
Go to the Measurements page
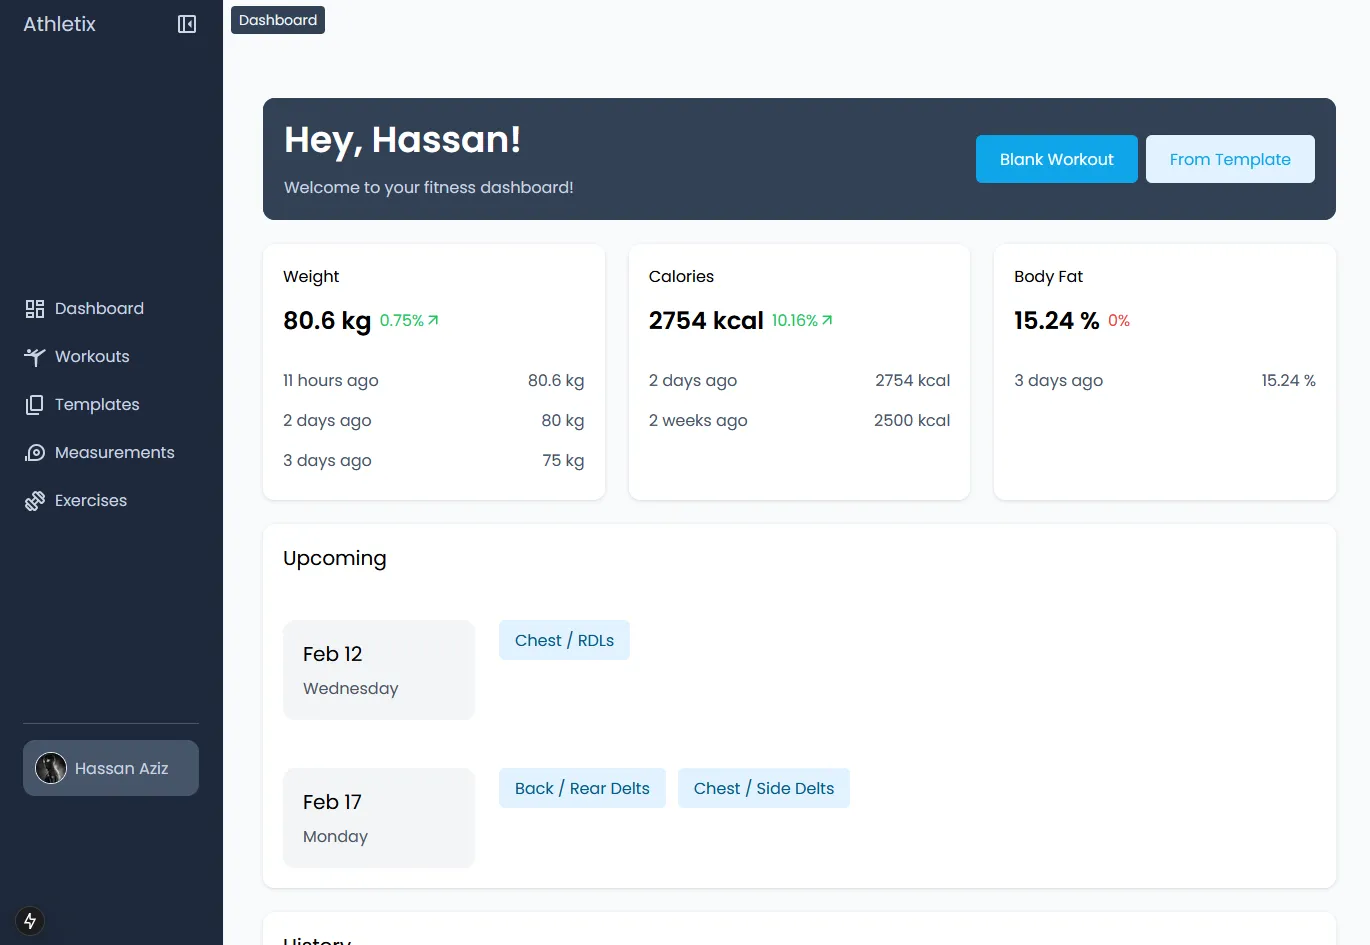[x=114, y=453]
